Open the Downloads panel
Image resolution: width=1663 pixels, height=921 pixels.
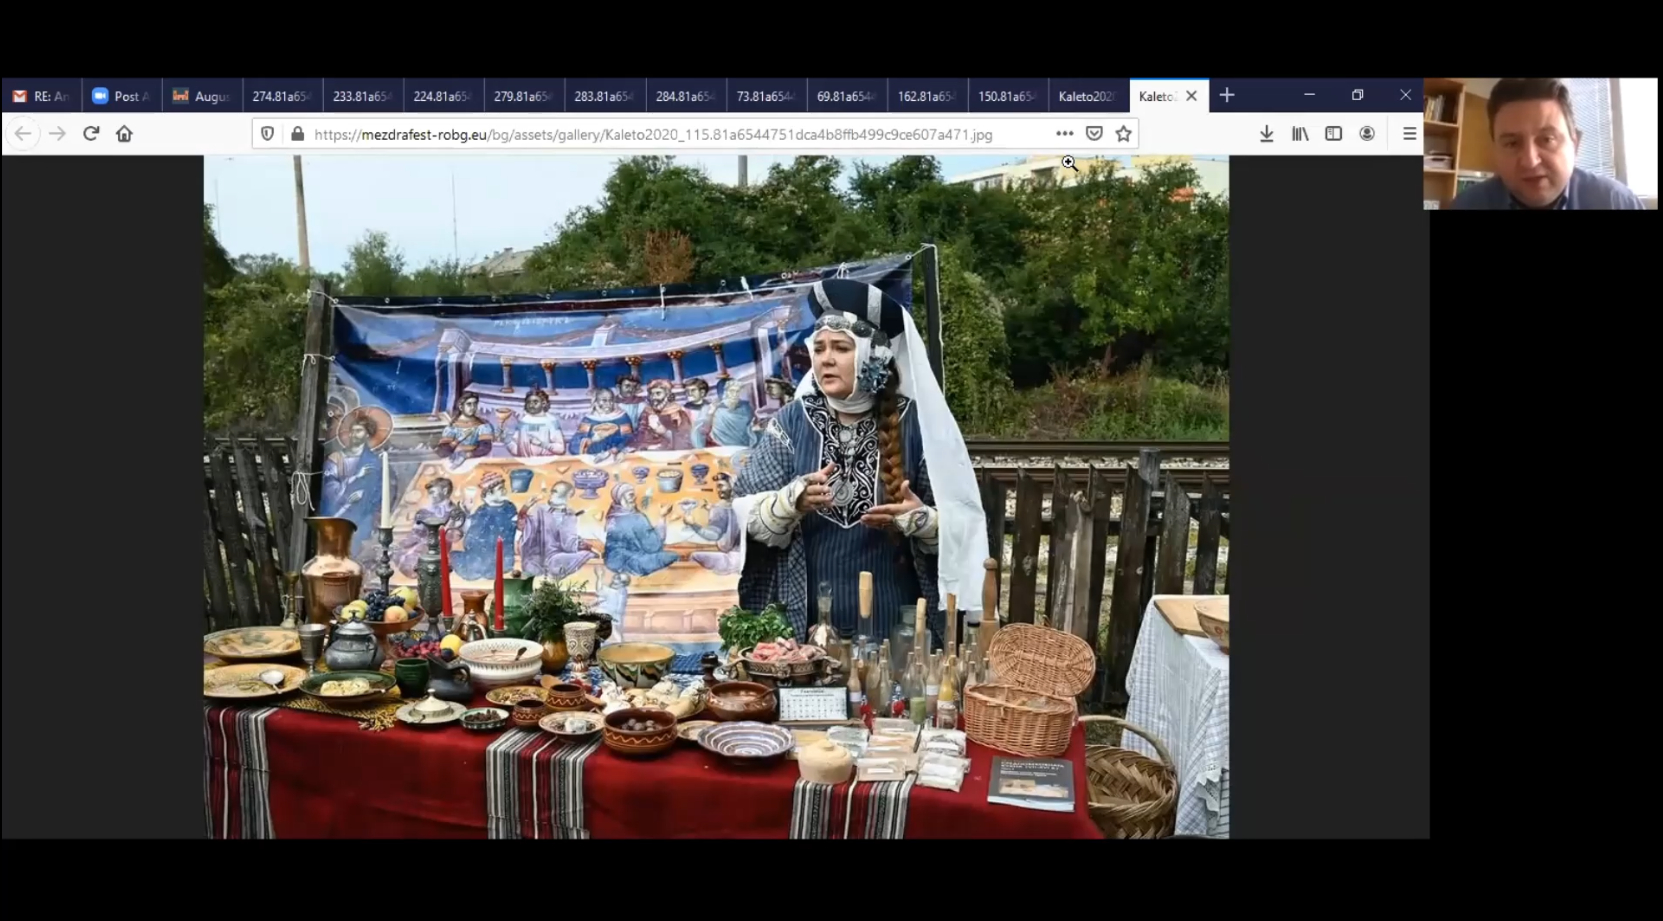coord(1266,134)
